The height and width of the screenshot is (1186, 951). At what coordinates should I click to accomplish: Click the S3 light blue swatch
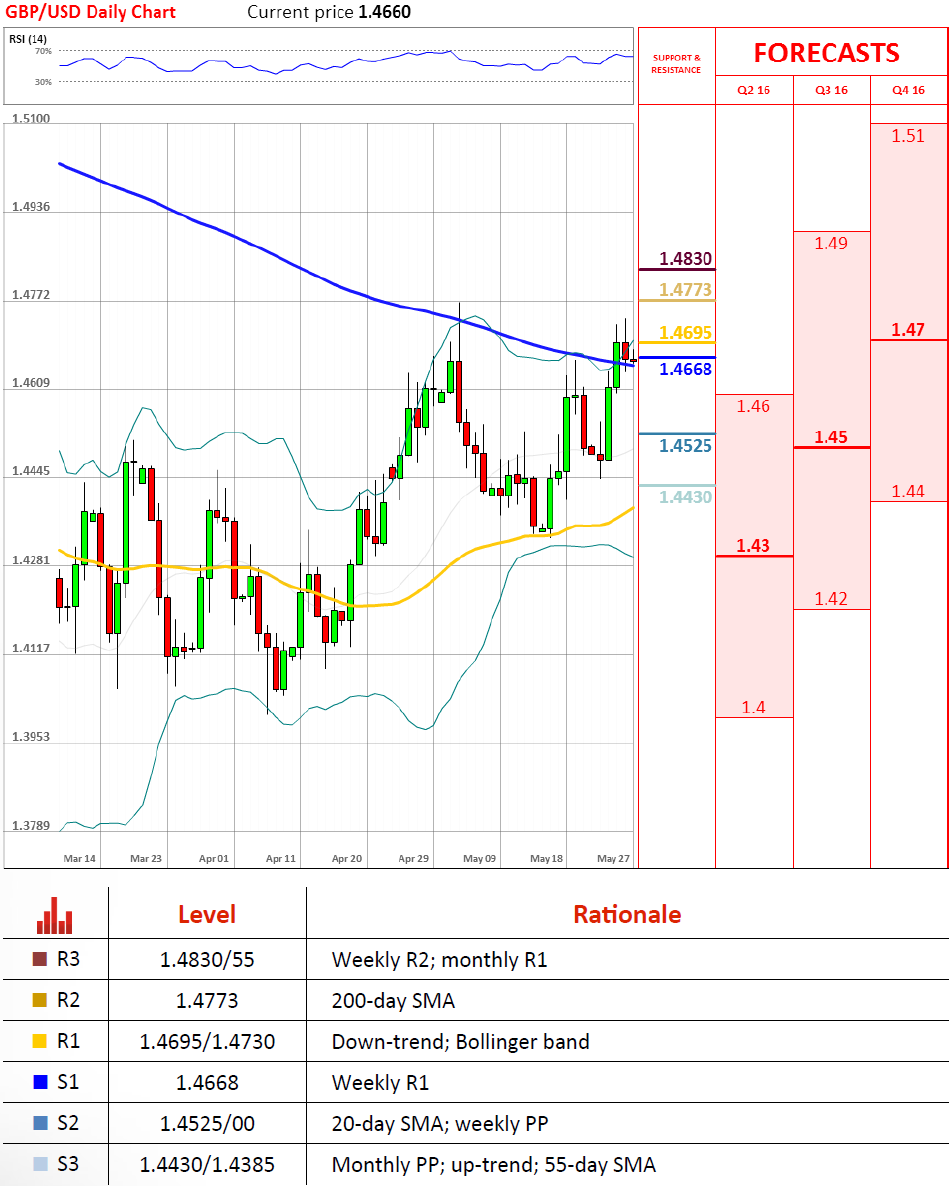40,1163
